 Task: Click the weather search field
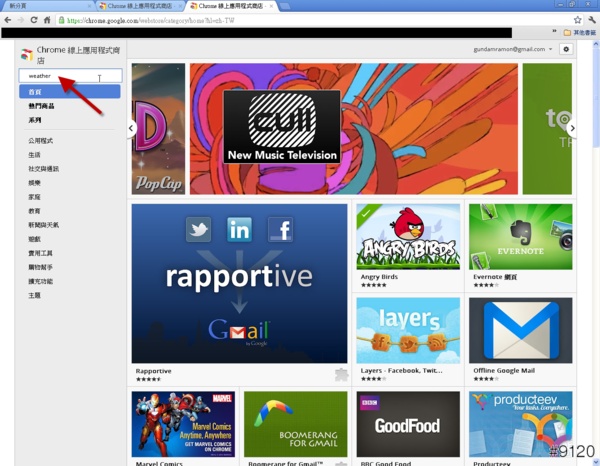[70, 75]
